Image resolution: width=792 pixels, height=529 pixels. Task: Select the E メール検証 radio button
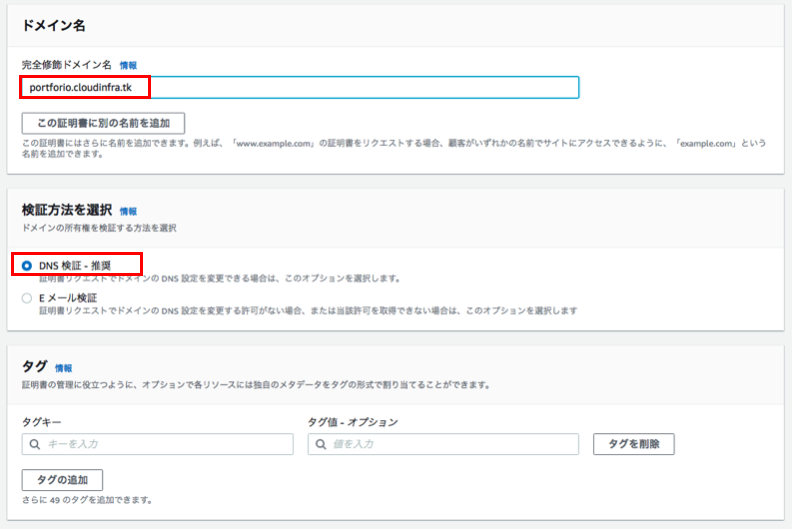(x=27, y=298)
